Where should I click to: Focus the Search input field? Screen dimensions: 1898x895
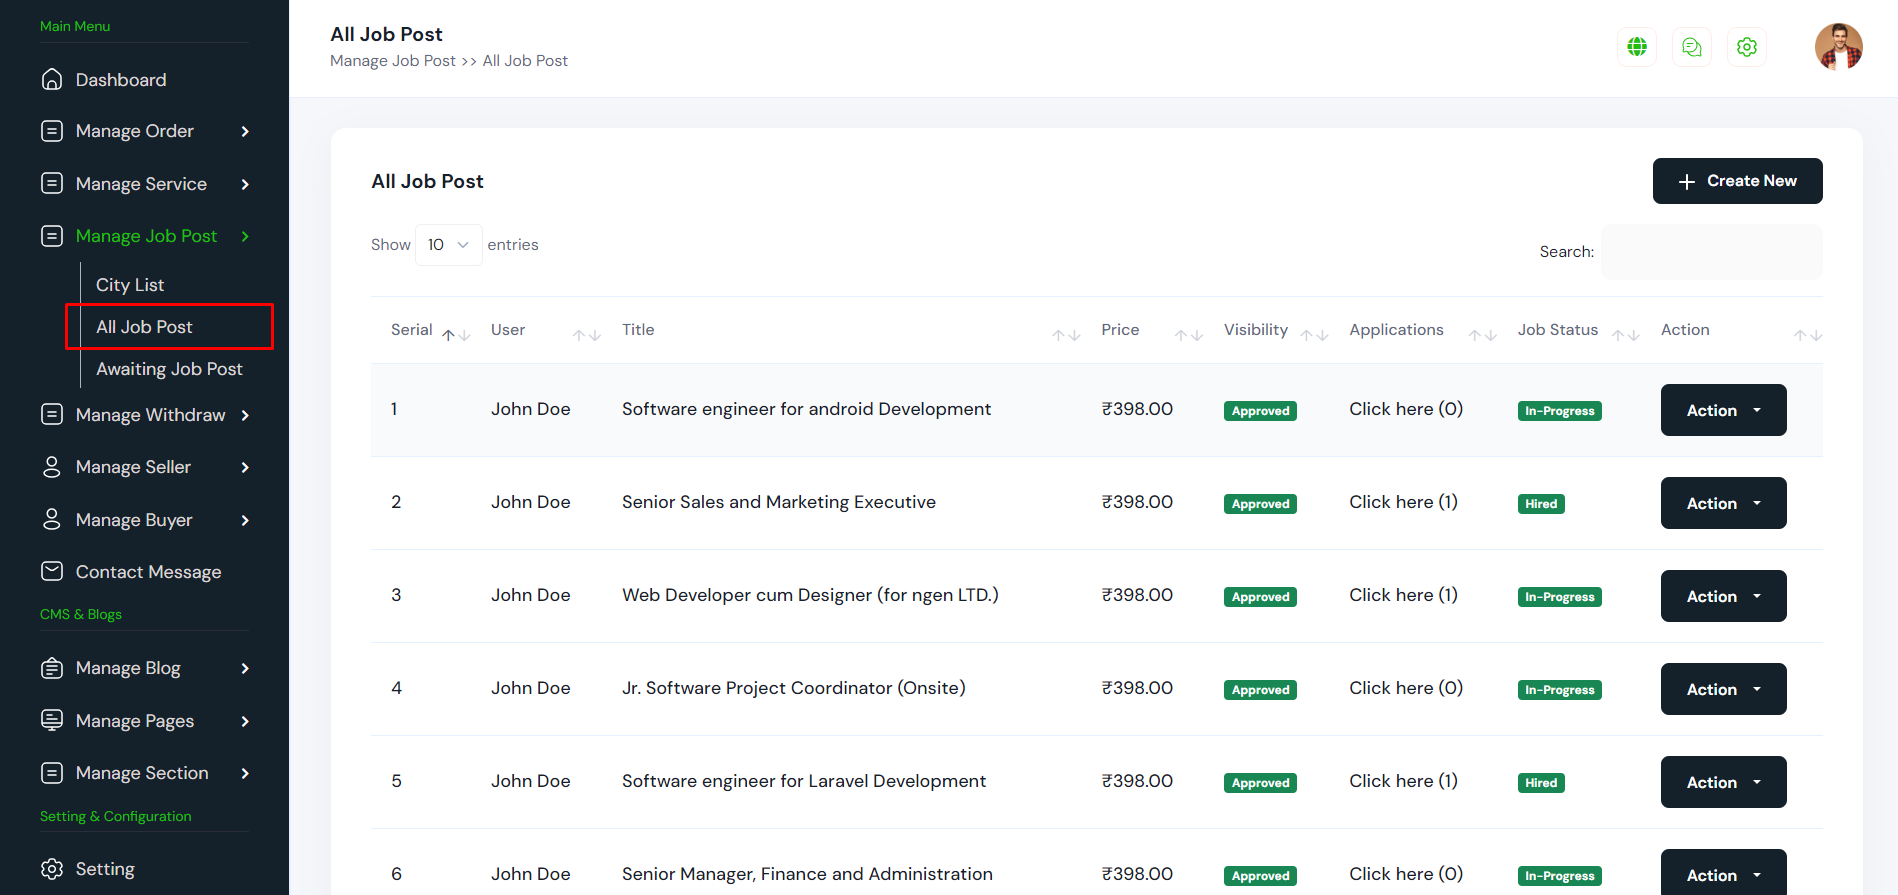[1711, 252]
